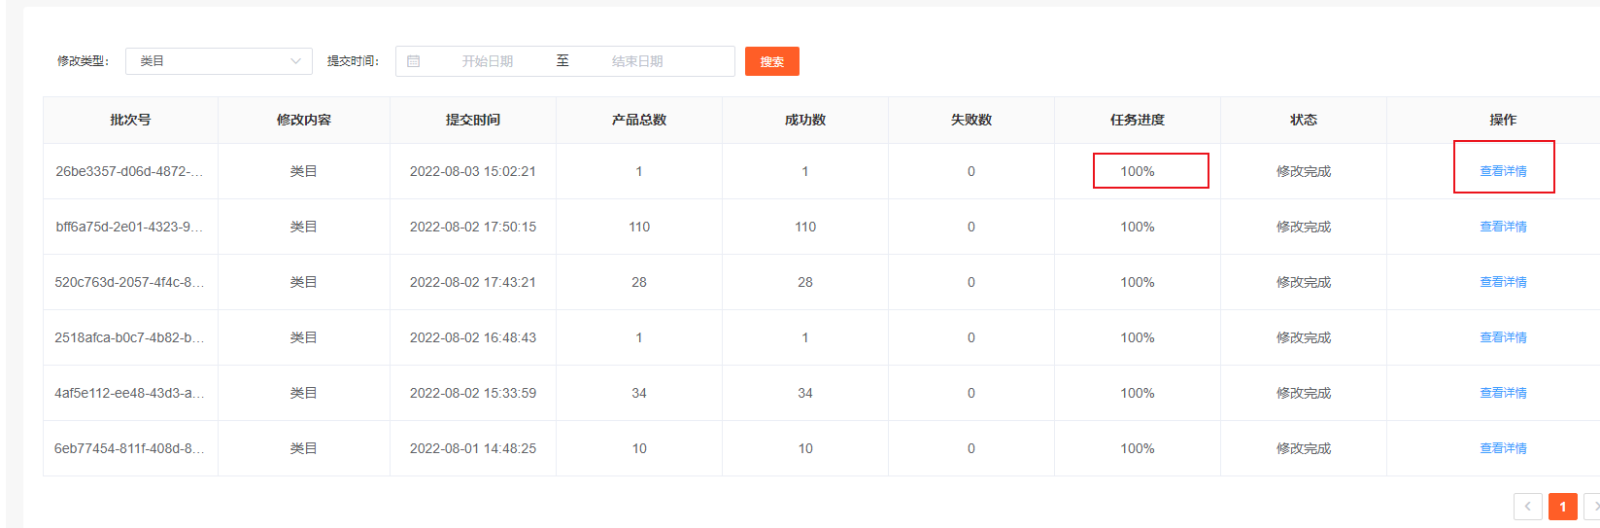Click the calendar icon in date range field
The image size is (1600, 528).
pyautogui.click(x=414, y=61)
